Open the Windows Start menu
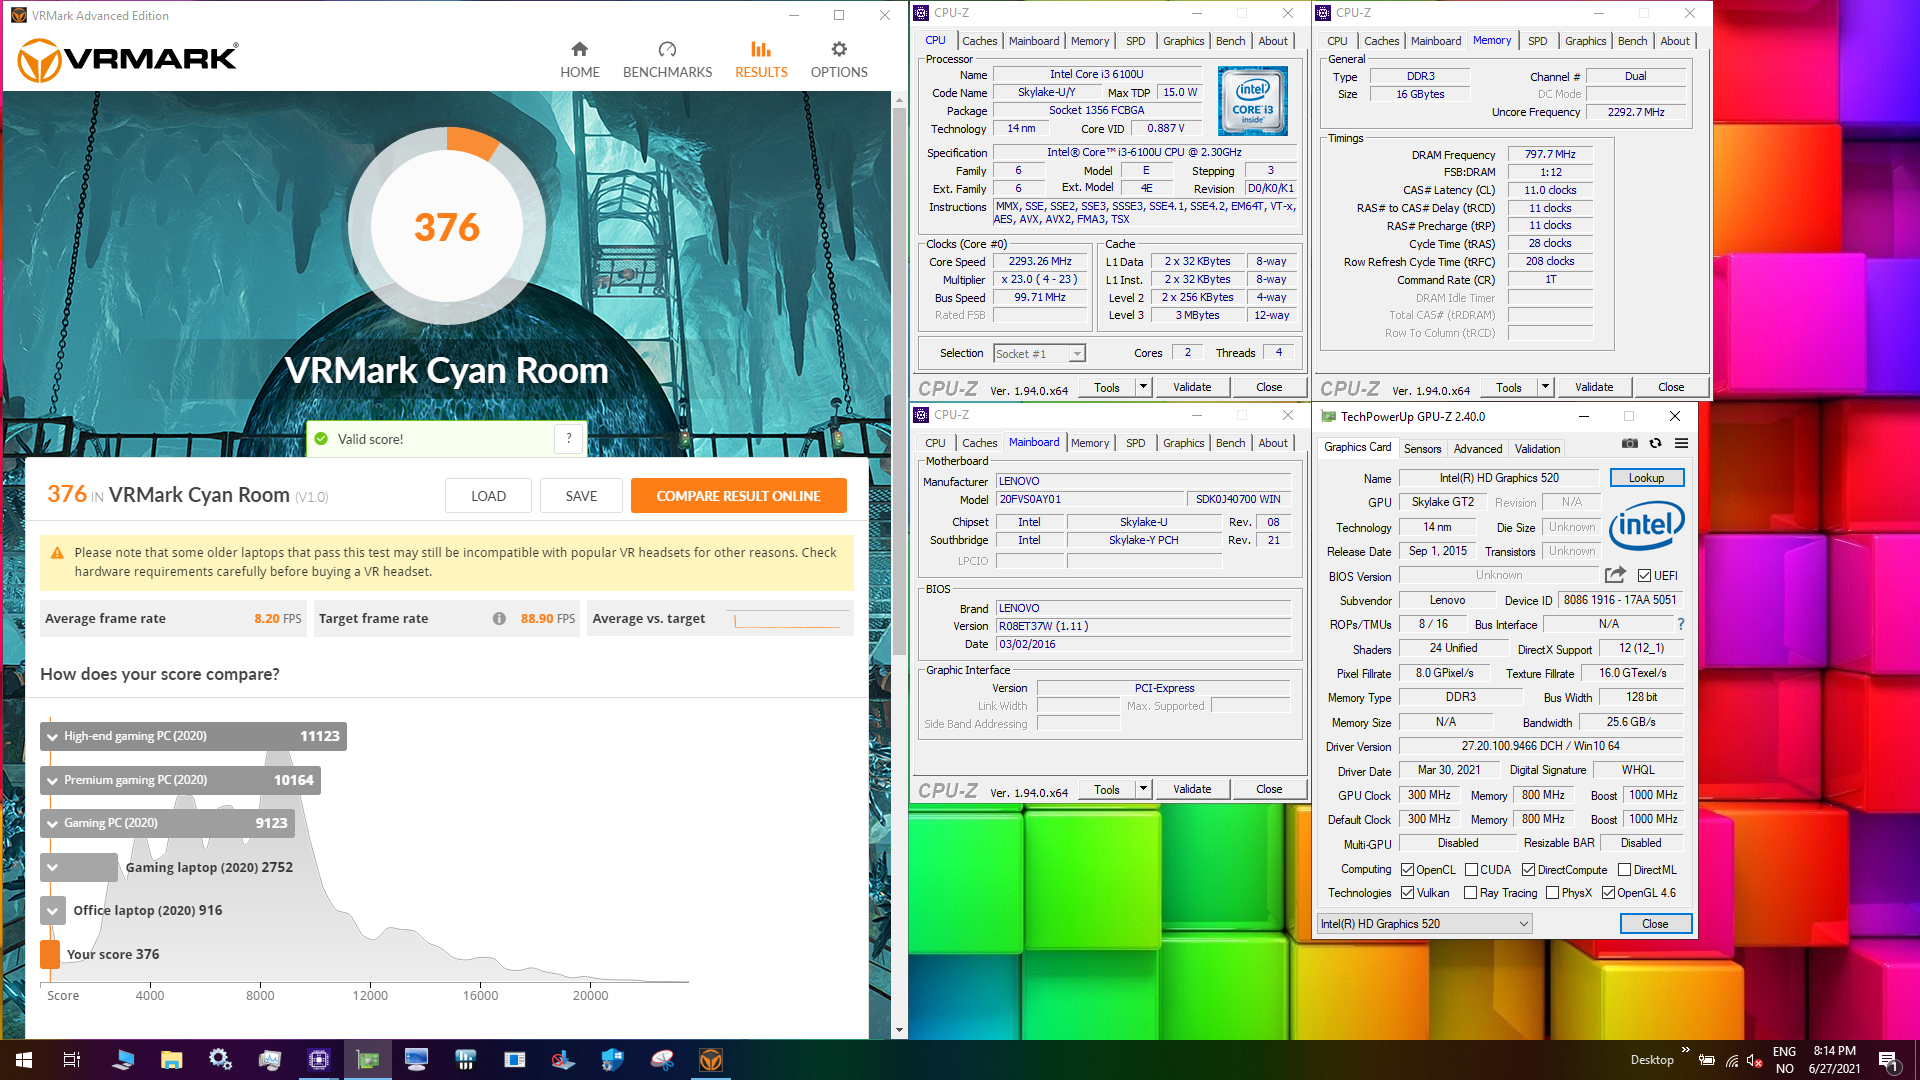The width and height of the screenshot is (1920, 1080). pyautogui.click(x=24, y=1060)
